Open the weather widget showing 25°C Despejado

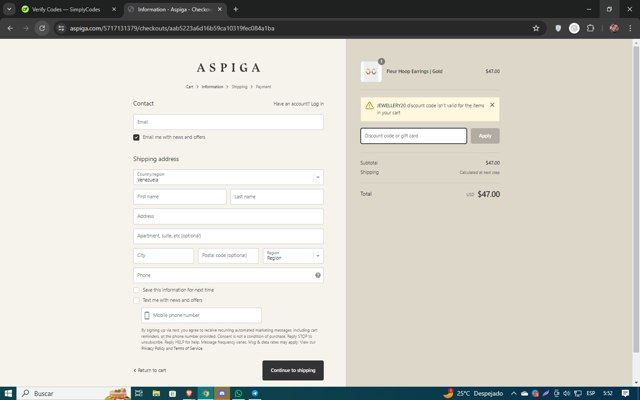[473, 393]
